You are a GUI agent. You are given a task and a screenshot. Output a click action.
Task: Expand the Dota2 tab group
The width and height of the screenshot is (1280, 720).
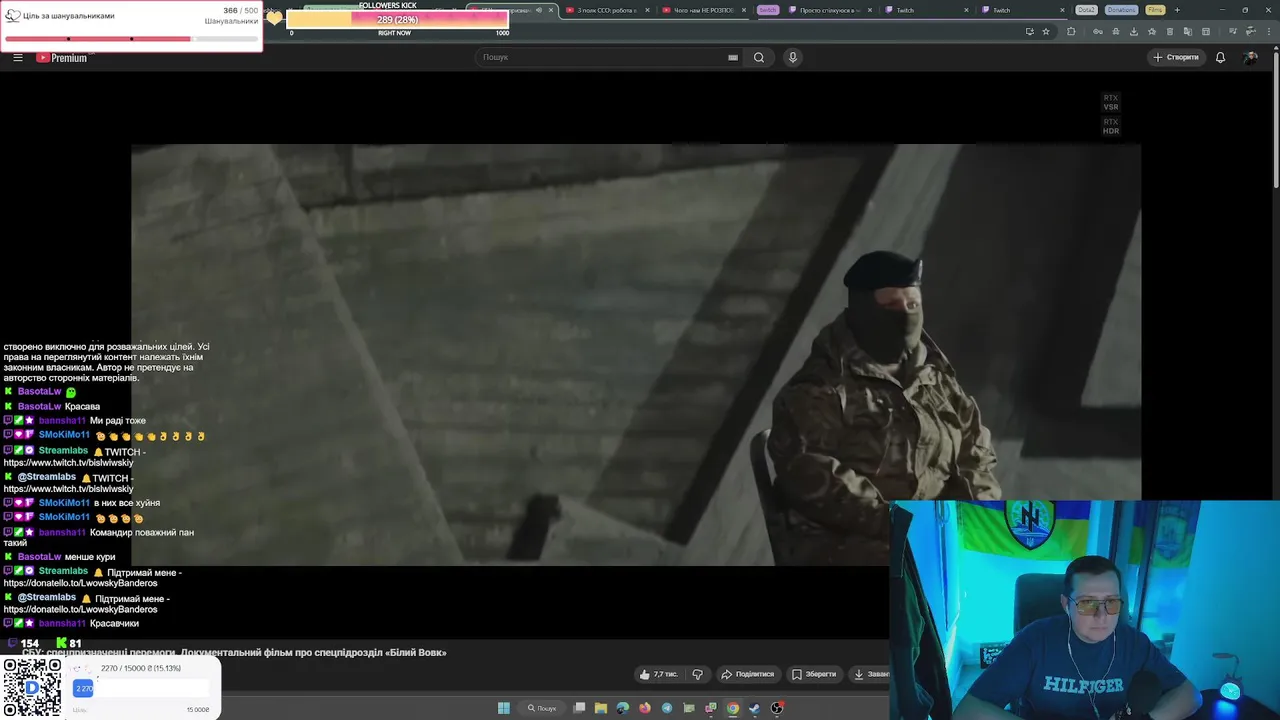[x=1086, y=10]
